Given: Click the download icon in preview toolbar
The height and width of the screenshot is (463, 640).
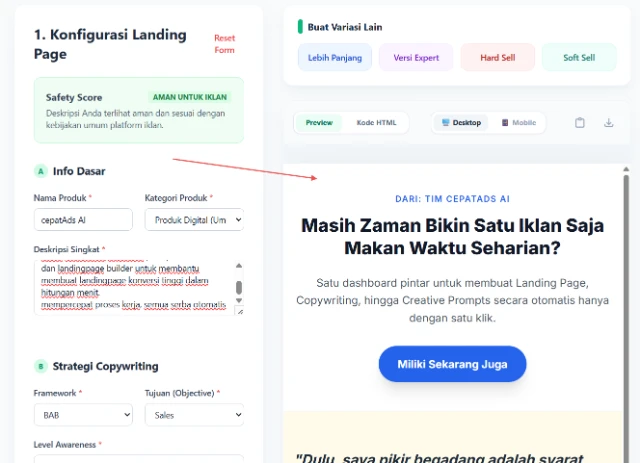Looking at the screenshot, I should click(x=609, y=122).
